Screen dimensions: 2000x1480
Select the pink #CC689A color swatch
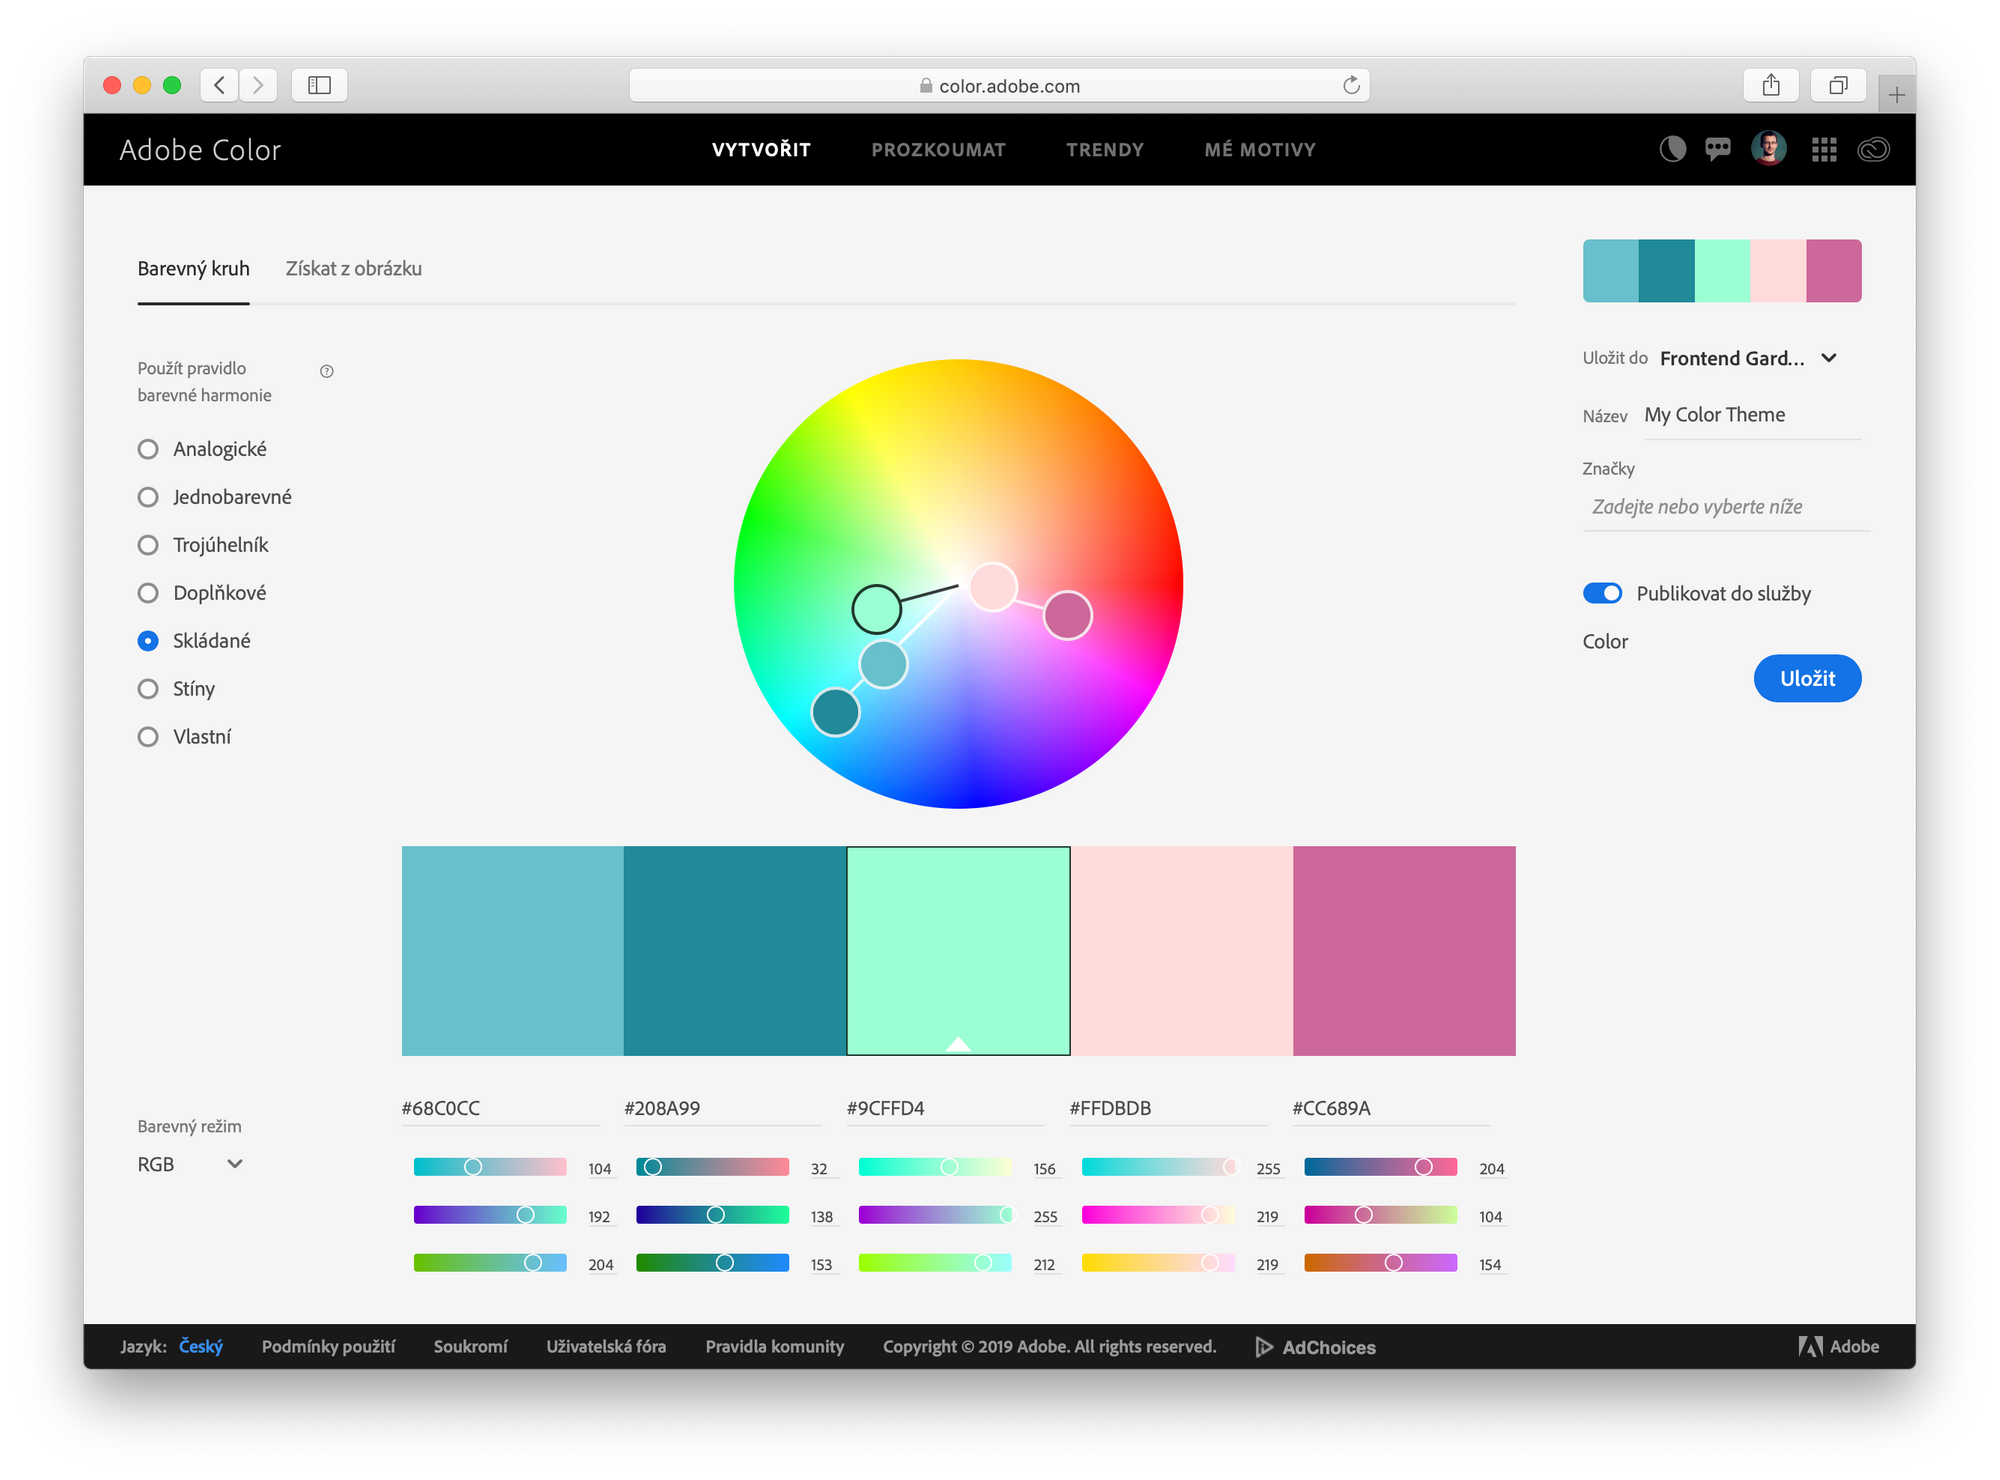pos(1403,950)
